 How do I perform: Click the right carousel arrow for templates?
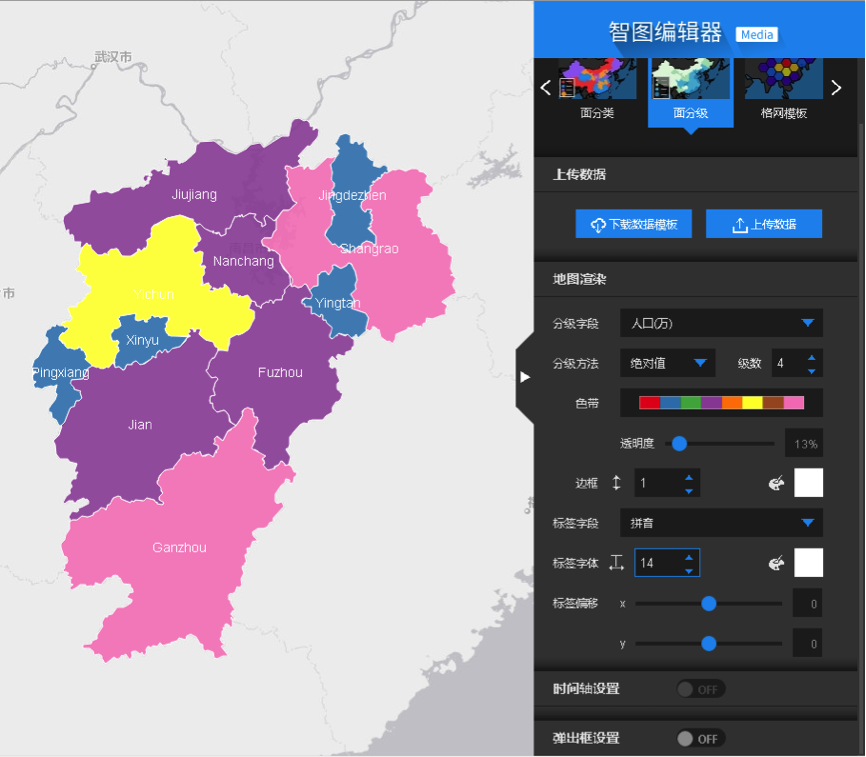tap(836, 87)
